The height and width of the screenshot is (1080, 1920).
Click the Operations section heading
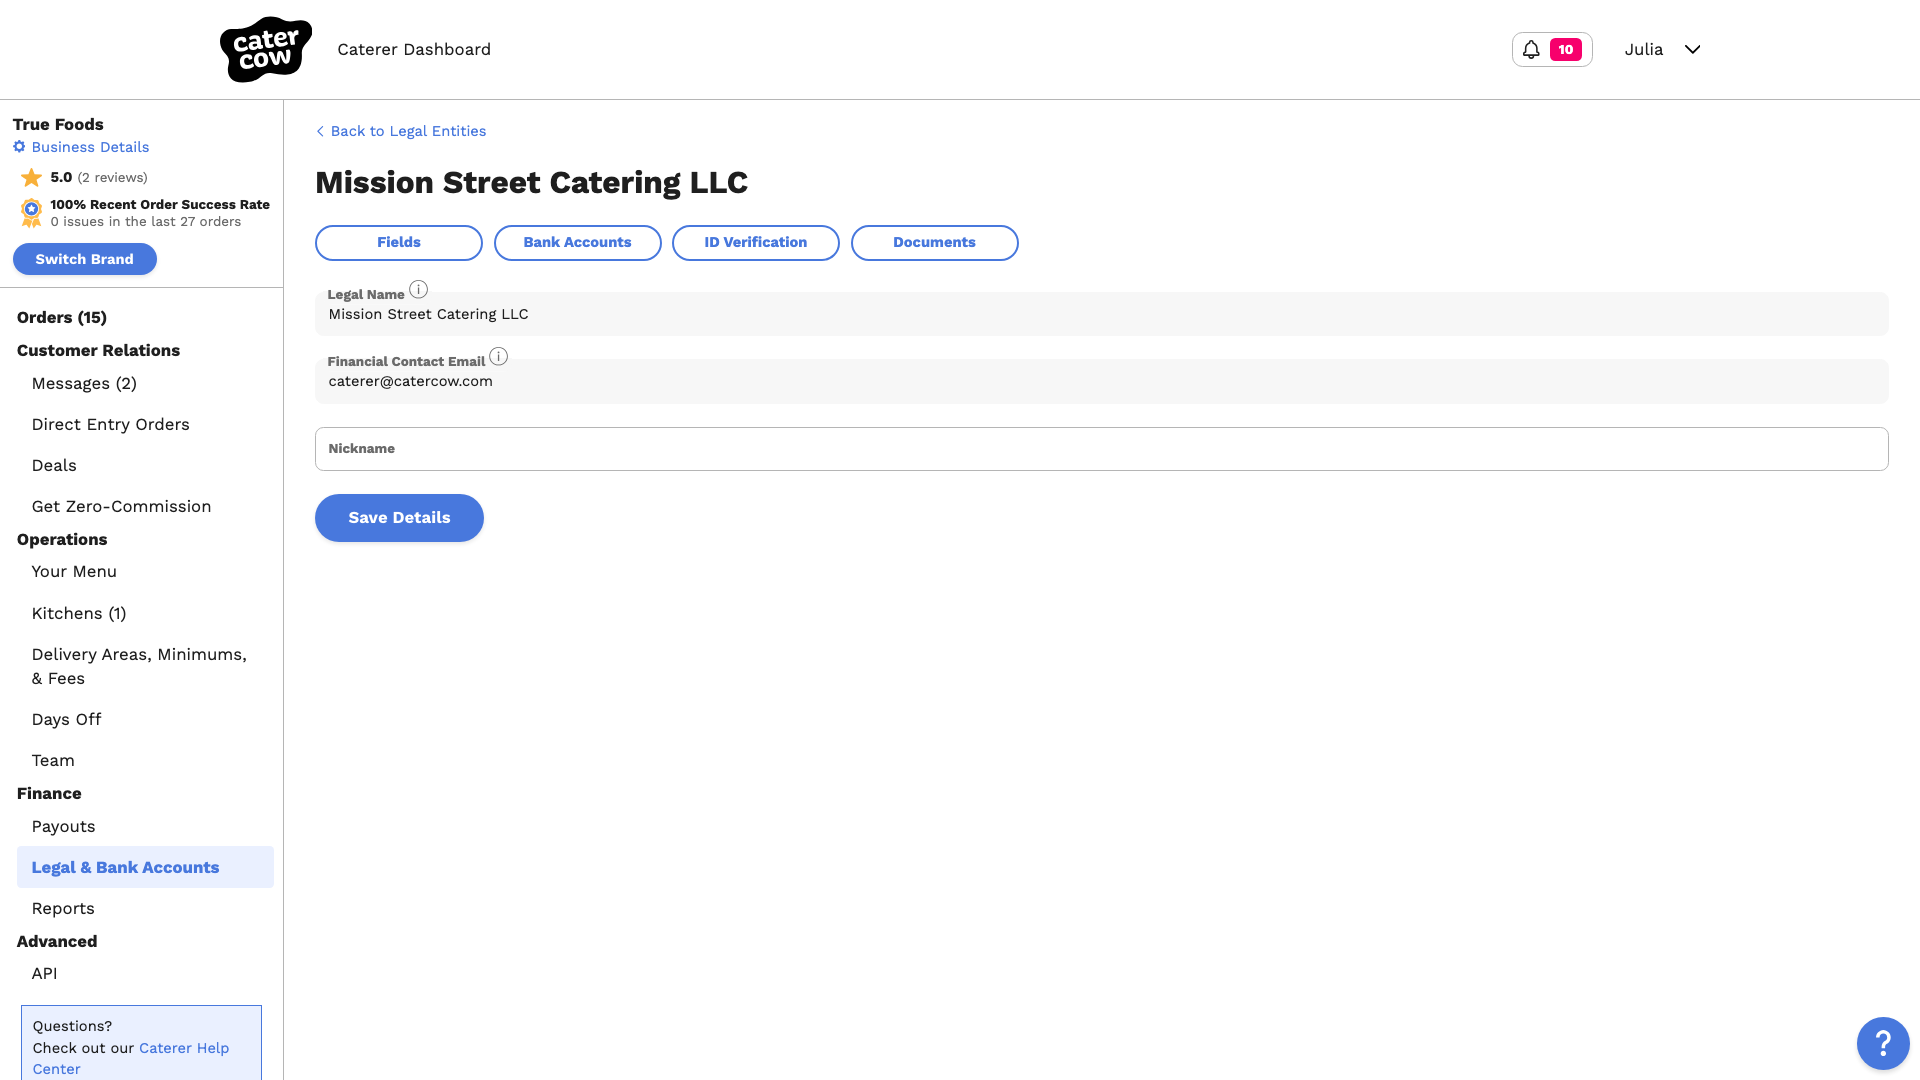click(x=62, y=540)
